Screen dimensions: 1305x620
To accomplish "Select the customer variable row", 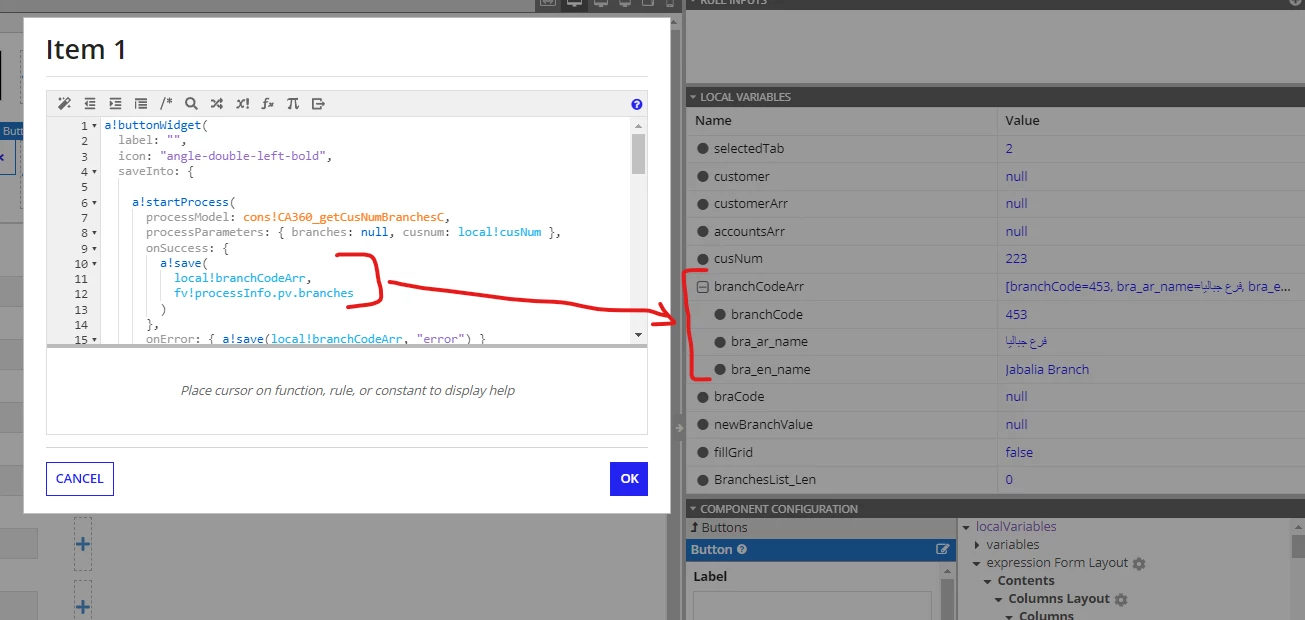I will (995, 176).
